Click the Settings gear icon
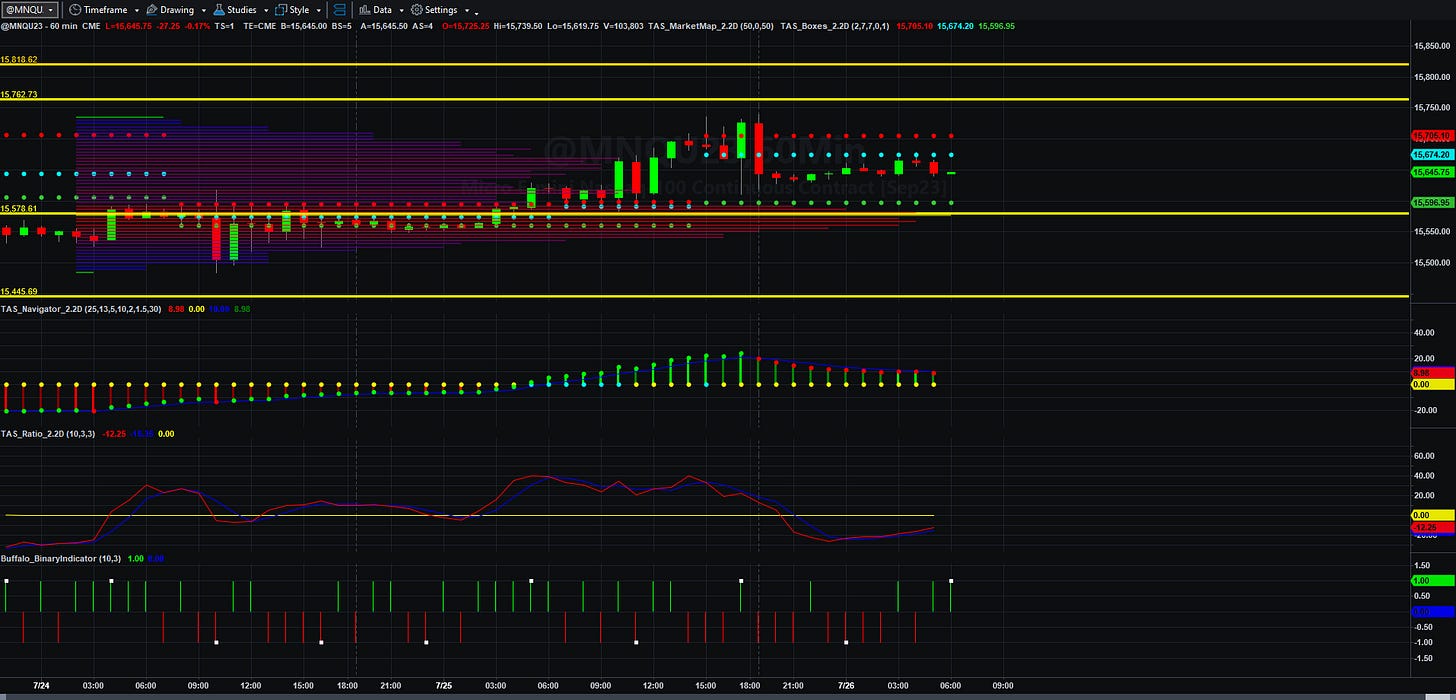The image size is (1456, 700). [417, 9]
